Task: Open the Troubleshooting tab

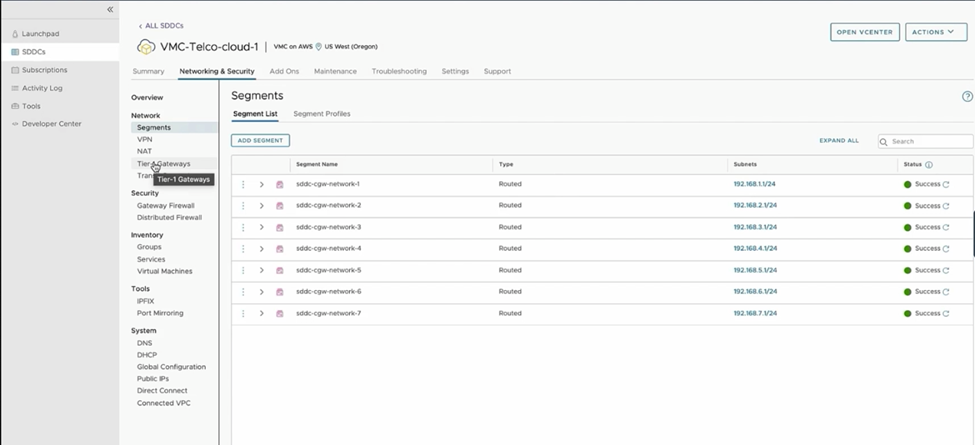Action: click(399, 72)
